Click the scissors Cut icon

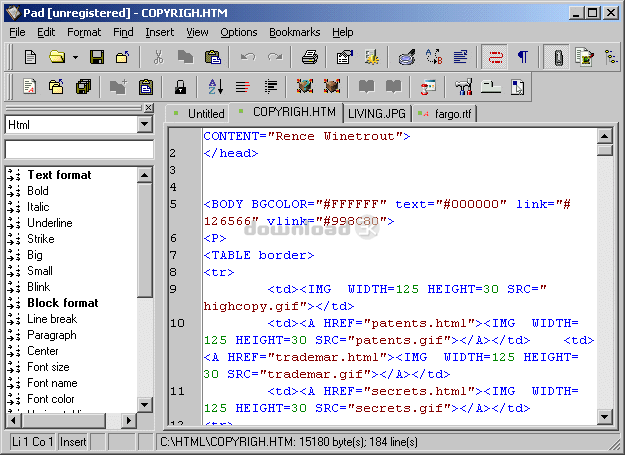158,57
